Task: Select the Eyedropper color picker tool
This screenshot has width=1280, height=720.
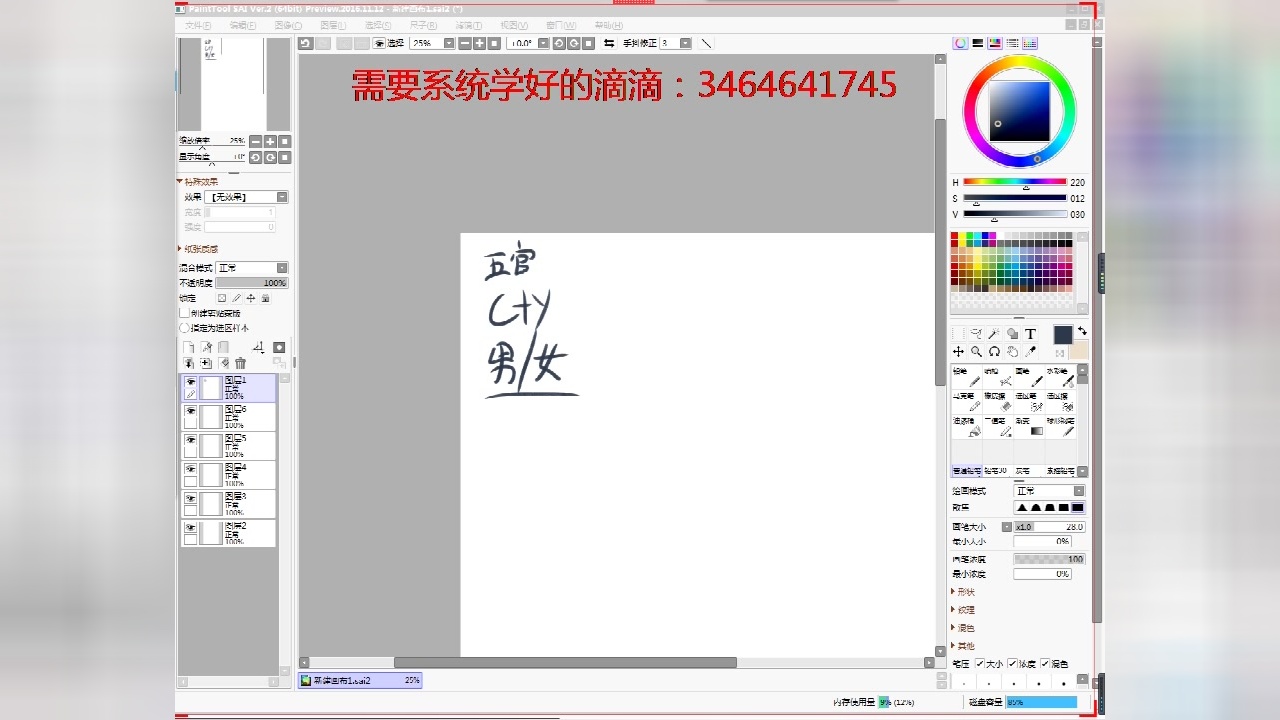Action: pos(1030,352)
